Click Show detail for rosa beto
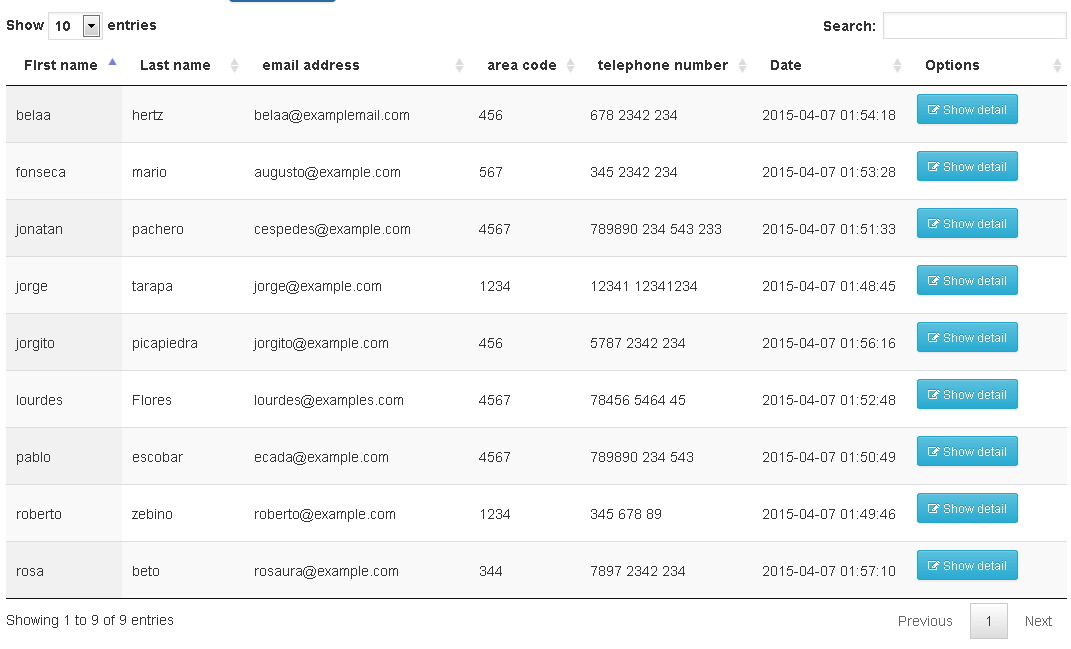Viewport: 1071px width, 649px height. pos(967,565)
